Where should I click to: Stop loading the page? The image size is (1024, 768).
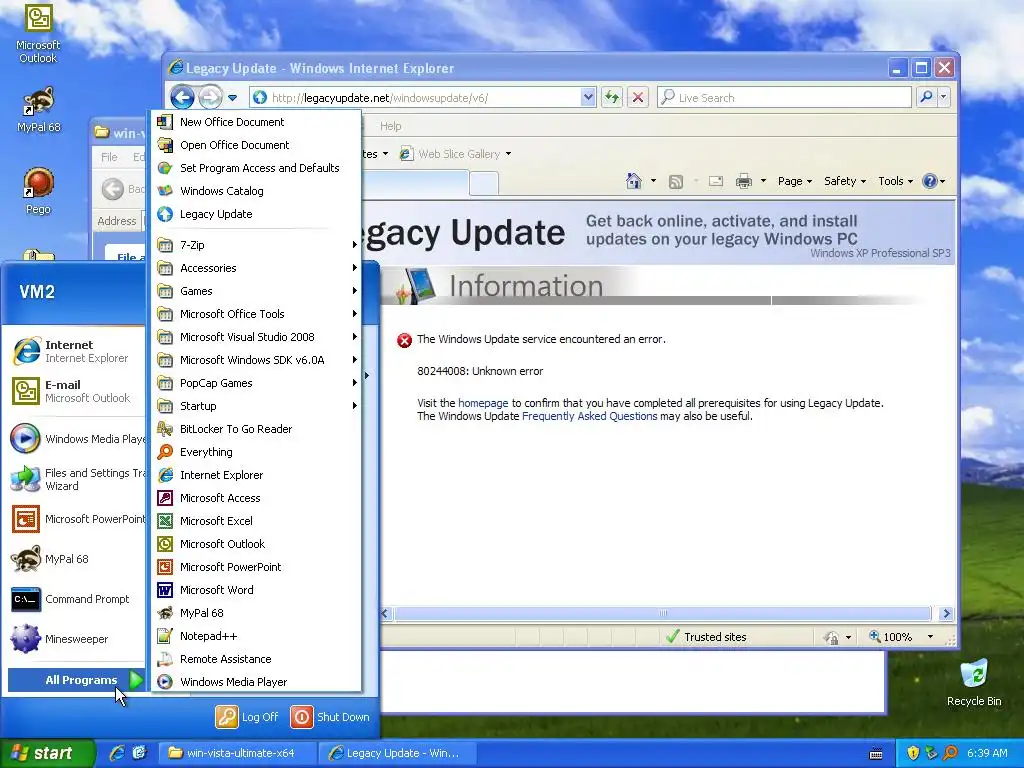[638, 98]
